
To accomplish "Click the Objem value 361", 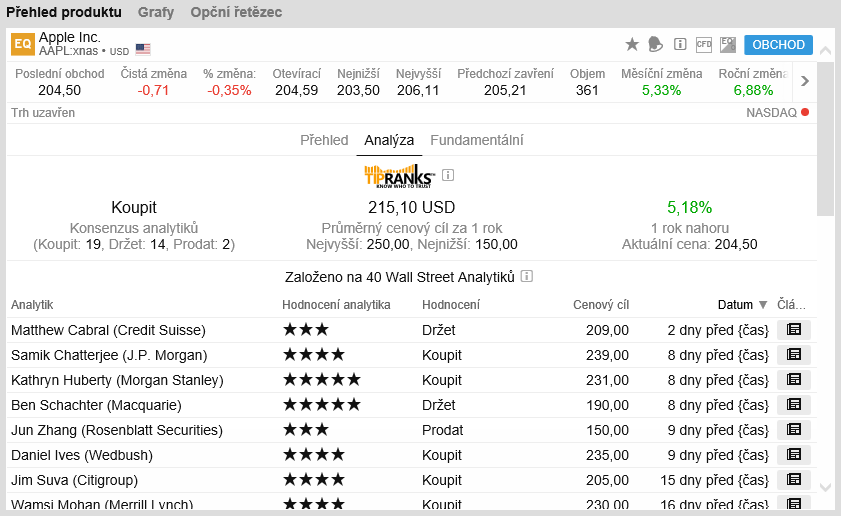I will pos(587,90).
